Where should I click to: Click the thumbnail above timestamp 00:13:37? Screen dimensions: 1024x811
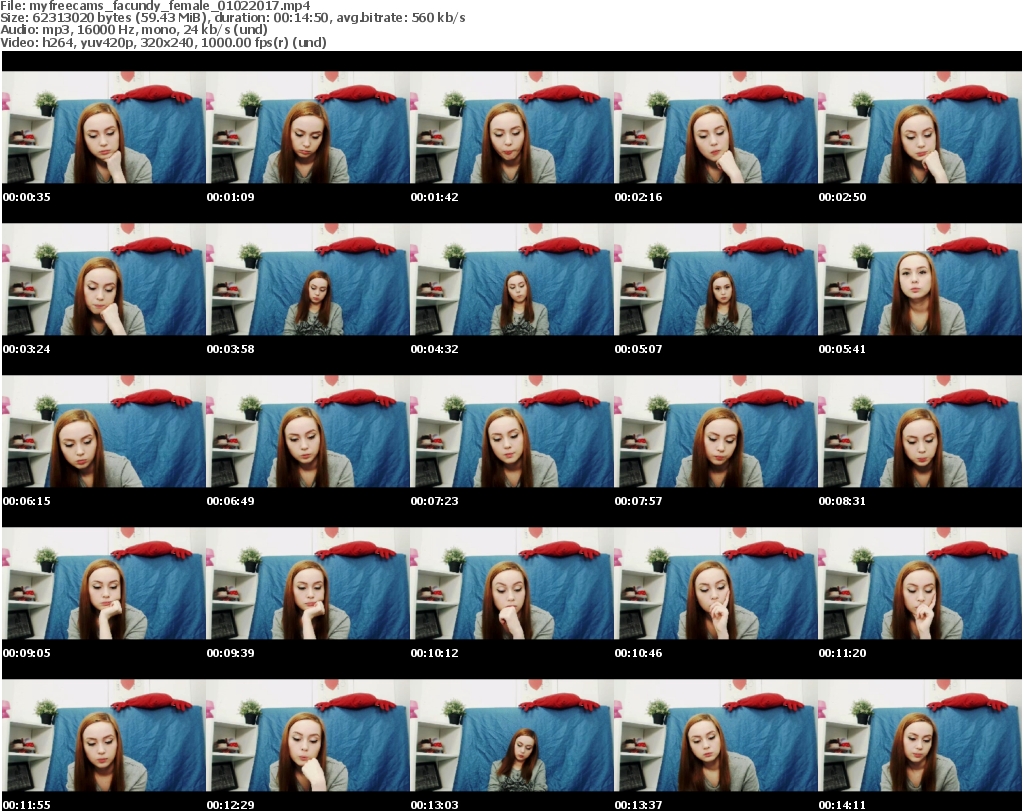click(x=716, y=736)
